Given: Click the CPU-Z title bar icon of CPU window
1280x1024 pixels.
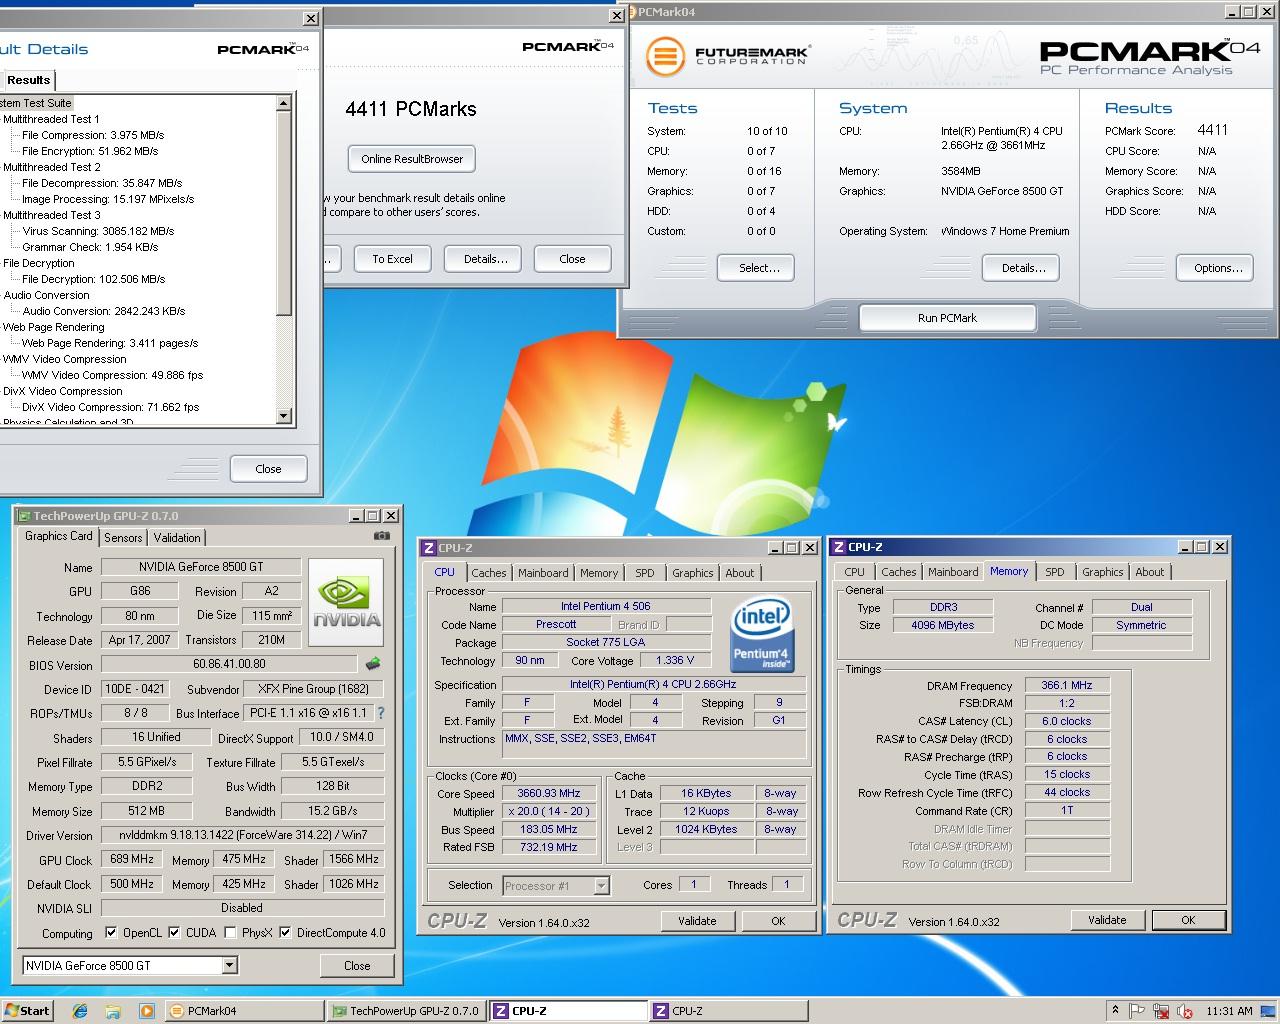Looking at the screenshot, I should (429, 548).
